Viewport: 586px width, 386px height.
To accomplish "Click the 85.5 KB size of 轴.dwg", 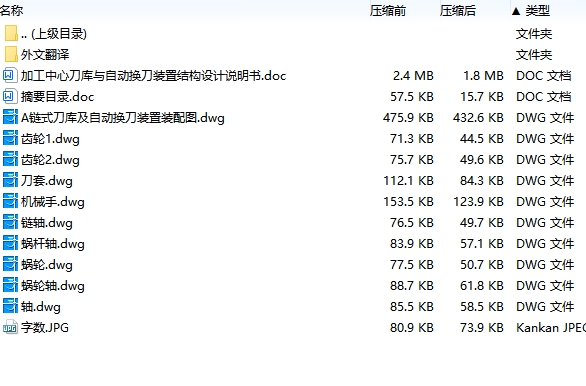I will pyautogui.click(x=412, y=306).
